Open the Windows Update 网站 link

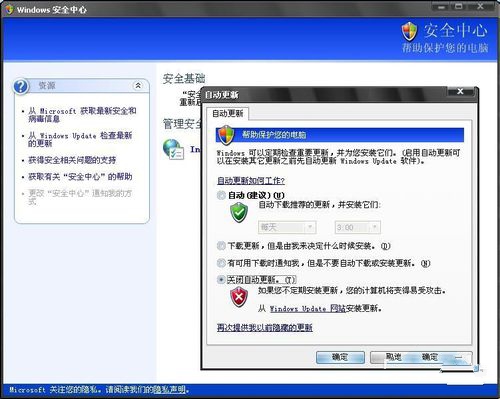pos(308,308)
